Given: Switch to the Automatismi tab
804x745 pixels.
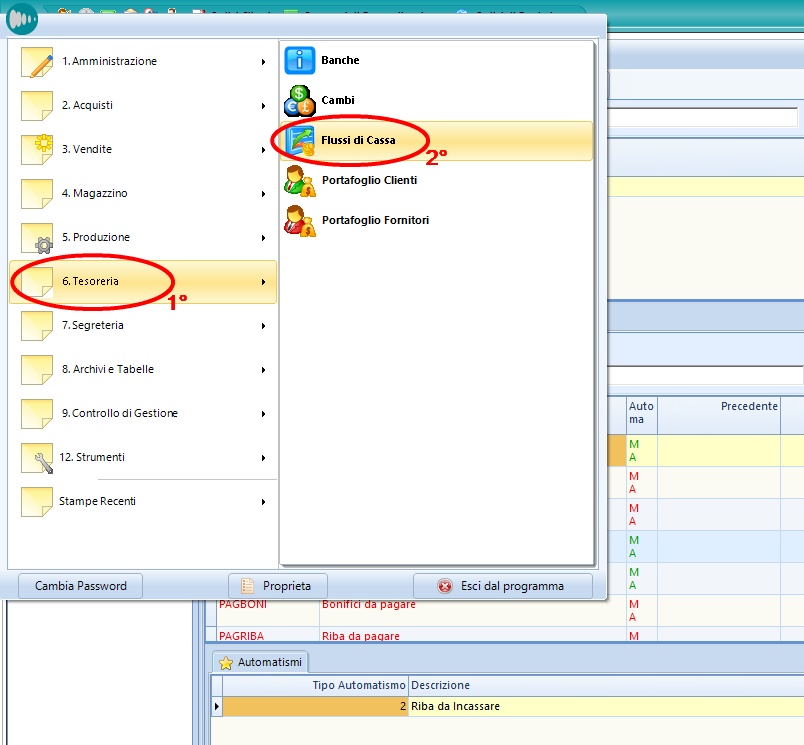Looking at the screenshot, I should [x=261, y=662].
